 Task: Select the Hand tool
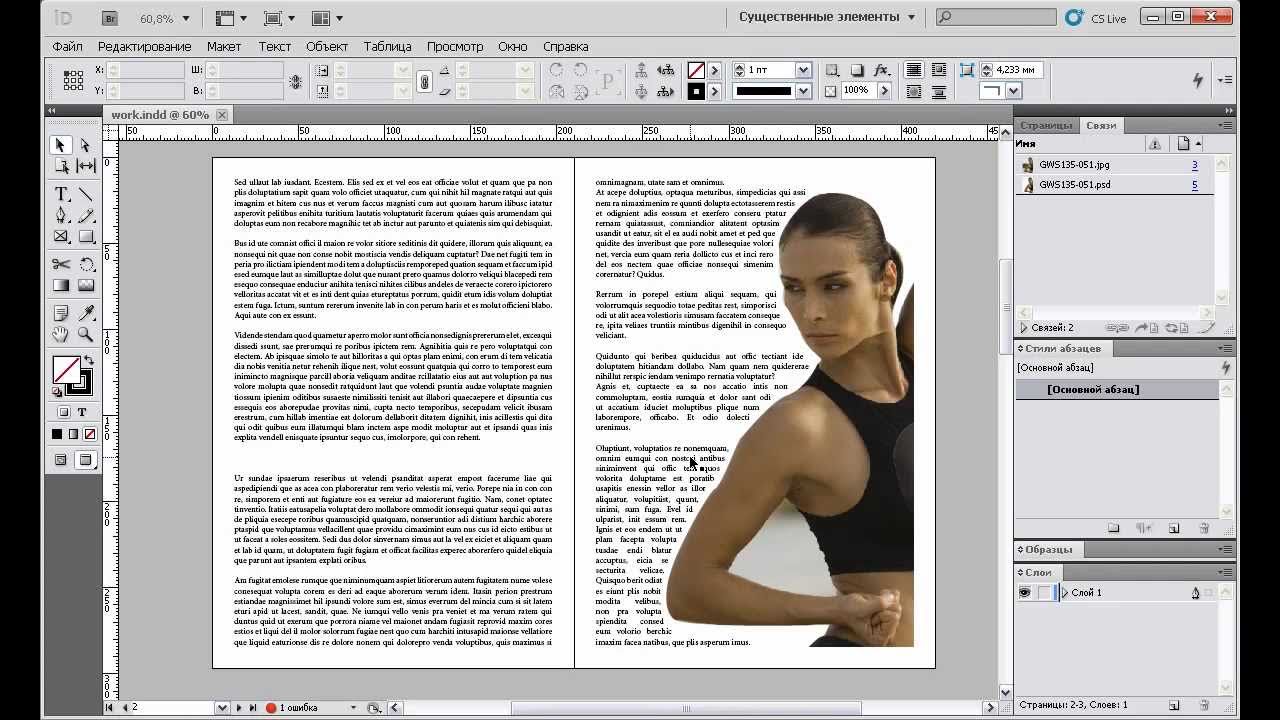point(61,334)
